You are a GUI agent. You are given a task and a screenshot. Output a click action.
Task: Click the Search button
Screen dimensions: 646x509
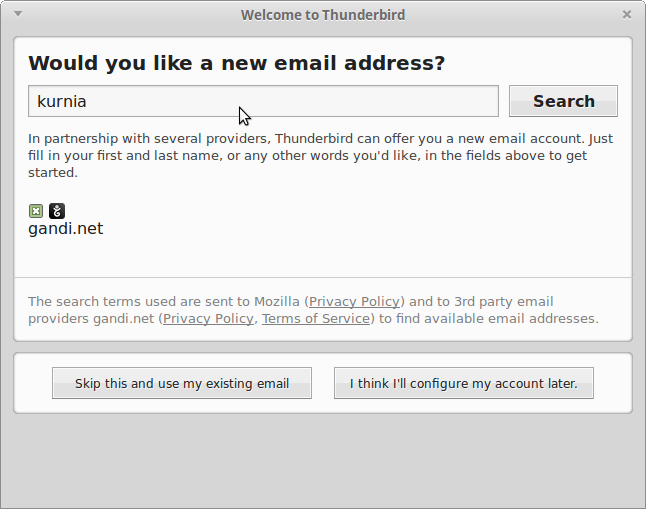(x=563, y=101)
